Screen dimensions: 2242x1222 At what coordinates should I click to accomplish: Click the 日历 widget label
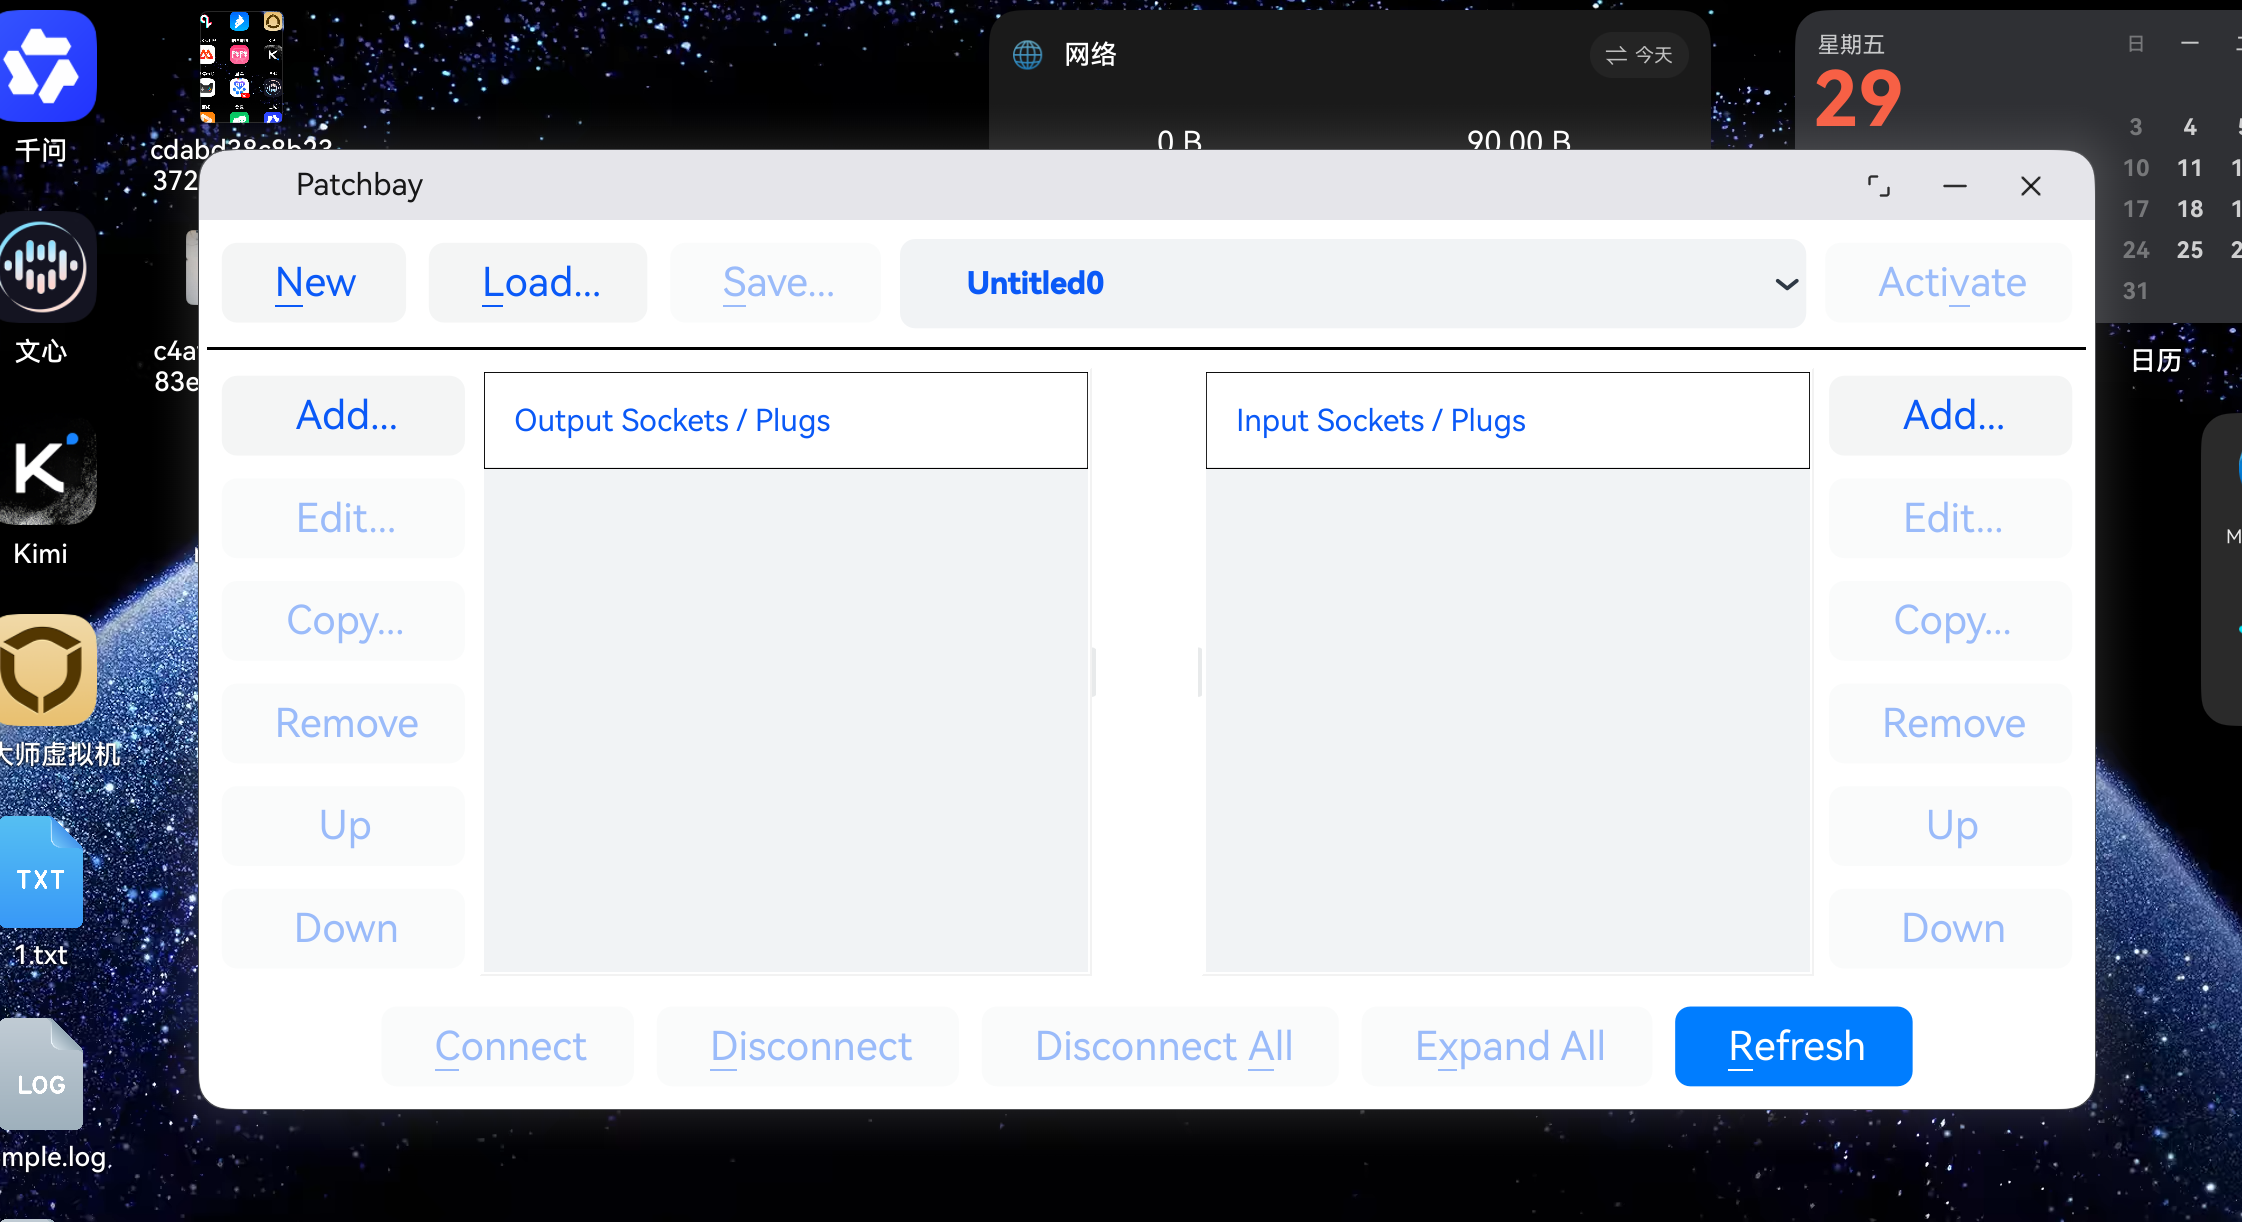(x=2155, y=360)
